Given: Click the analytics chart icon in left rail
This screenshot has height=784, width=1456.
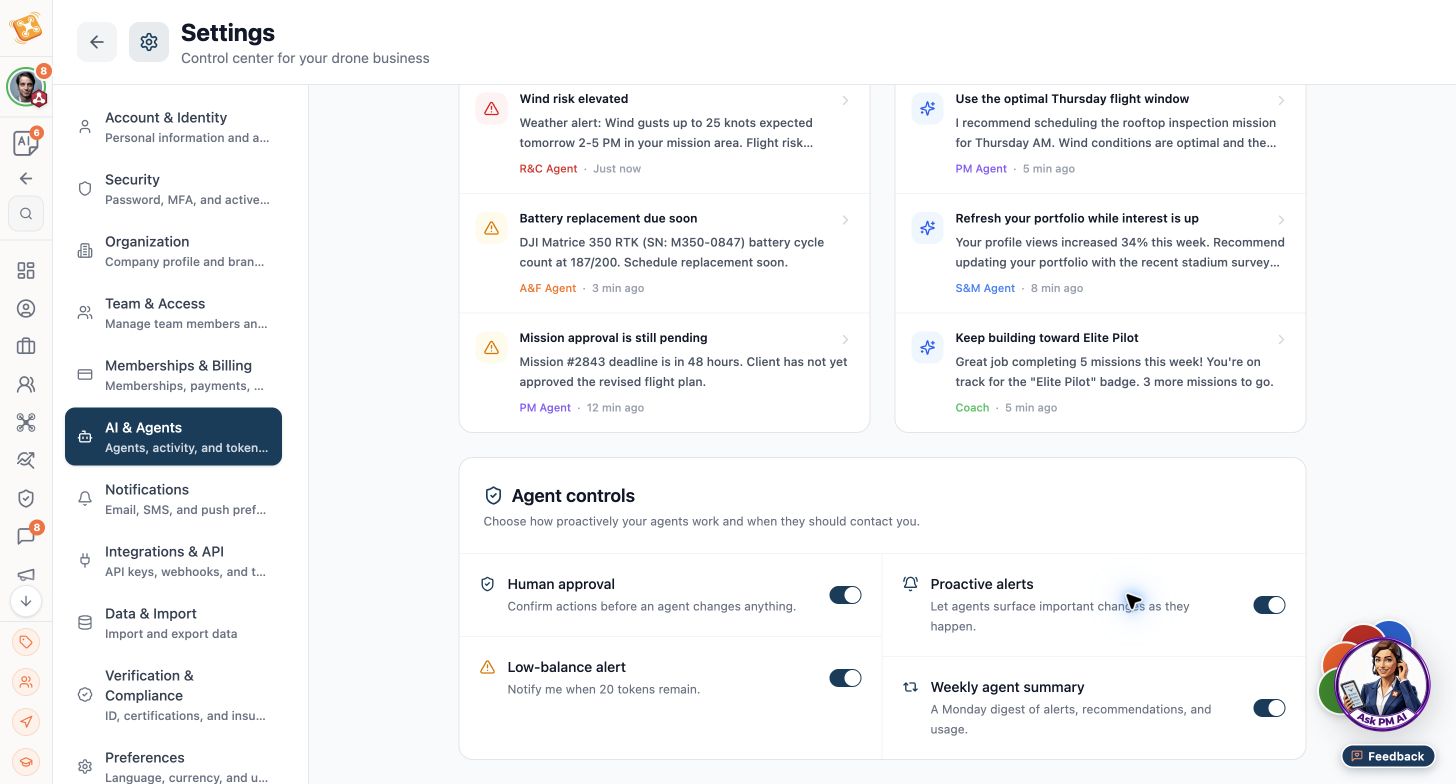Looking at the screenshot, I should click(x=26, y=460).
